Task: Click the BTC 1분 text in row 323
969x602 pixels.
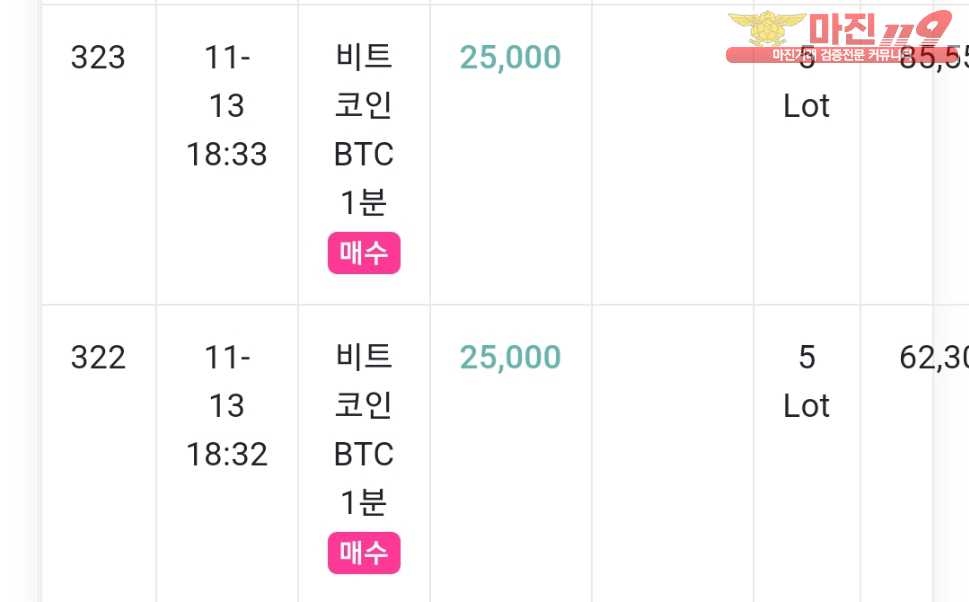Action: [364, 178]
